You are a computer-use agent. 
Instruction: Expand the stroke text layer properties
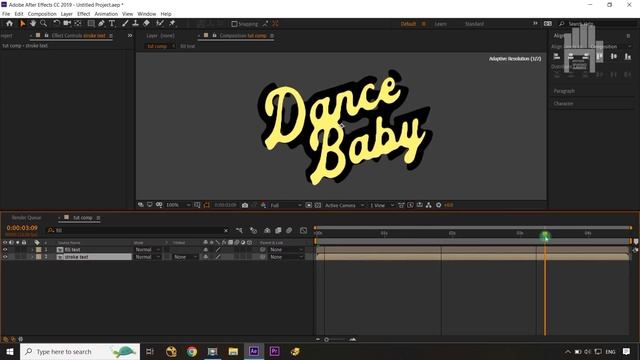click(32, 257)
